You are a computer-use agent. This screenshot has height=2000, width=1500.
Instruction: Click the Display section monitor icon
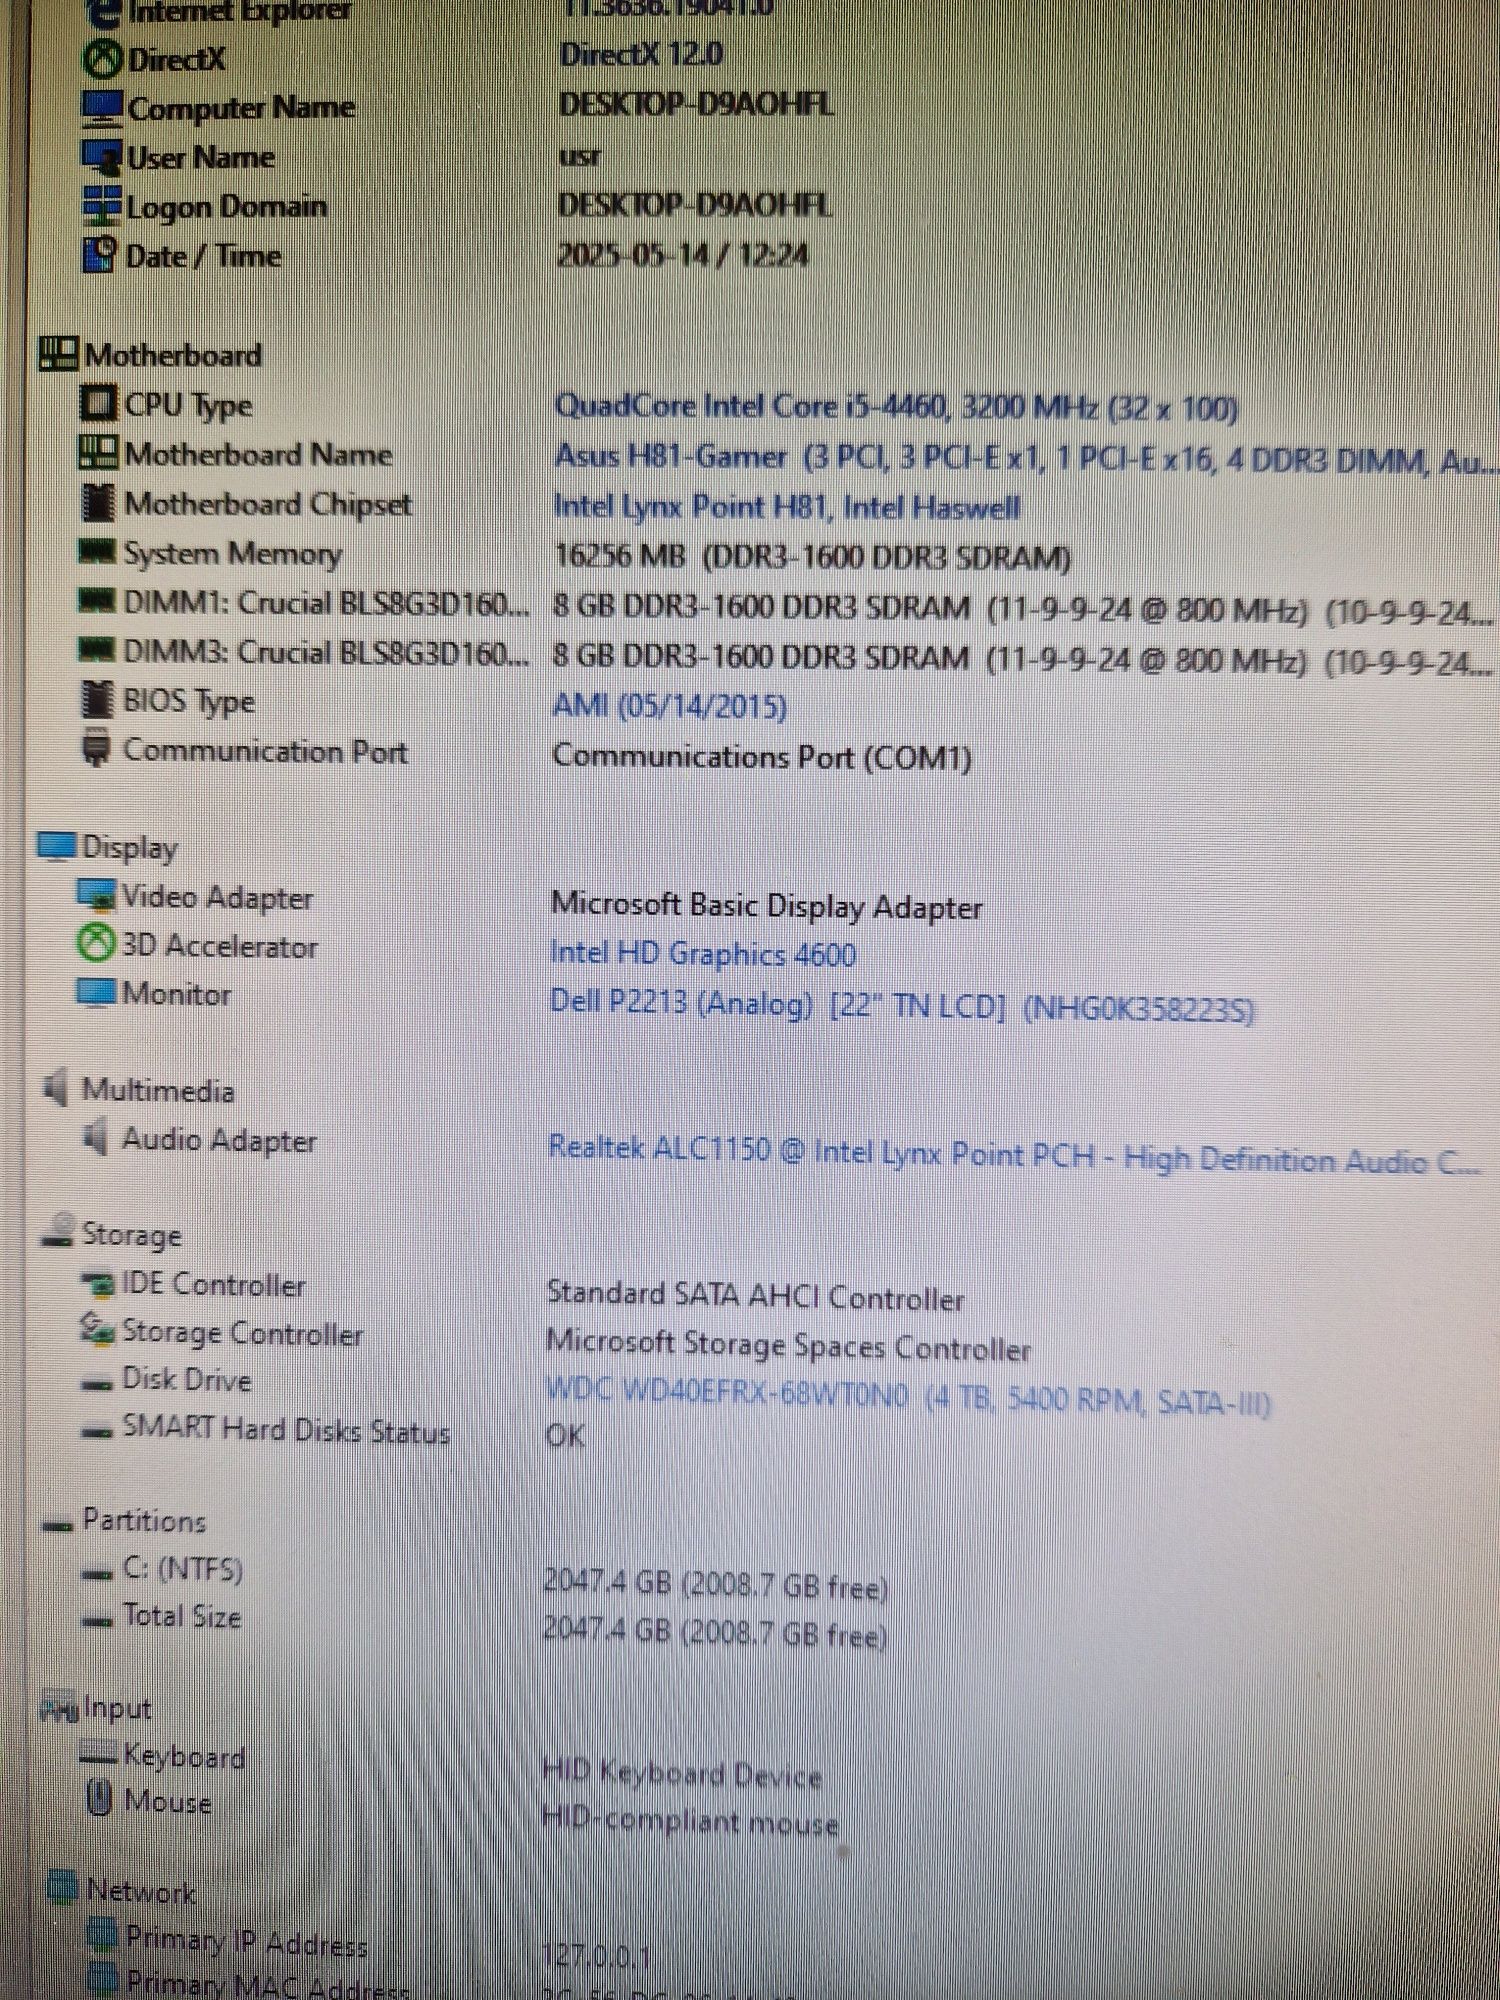(57, 846)
